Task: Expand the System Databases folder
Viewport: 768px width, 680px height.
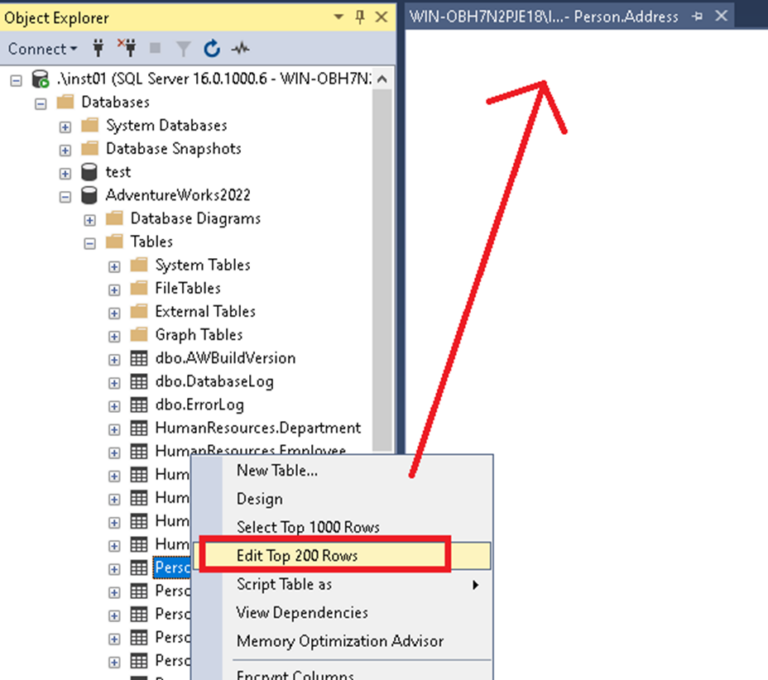Action: pyautogui.click(x=65, y=125)
